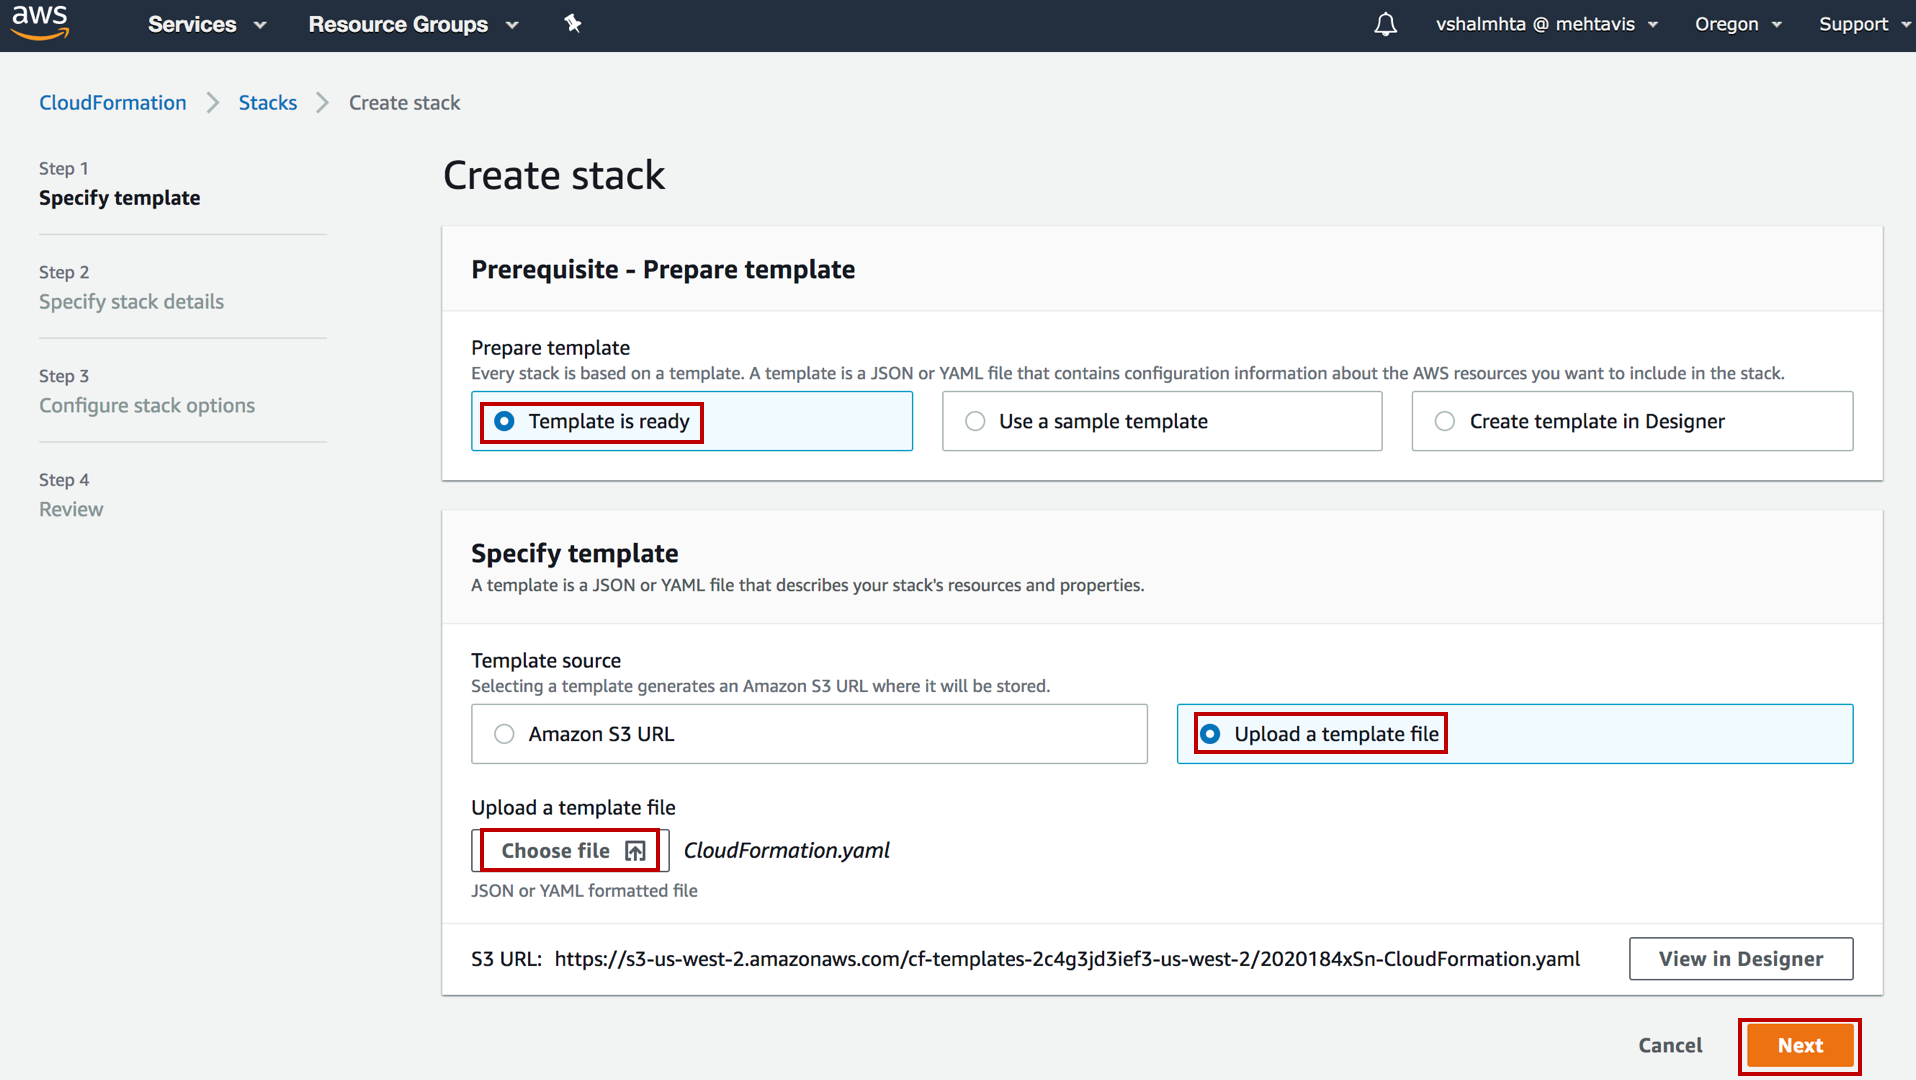The height and width of the screenshot is (1080, 1916).
Task: Expand the Resource Groups dropdown
Action: click(413, 24)
